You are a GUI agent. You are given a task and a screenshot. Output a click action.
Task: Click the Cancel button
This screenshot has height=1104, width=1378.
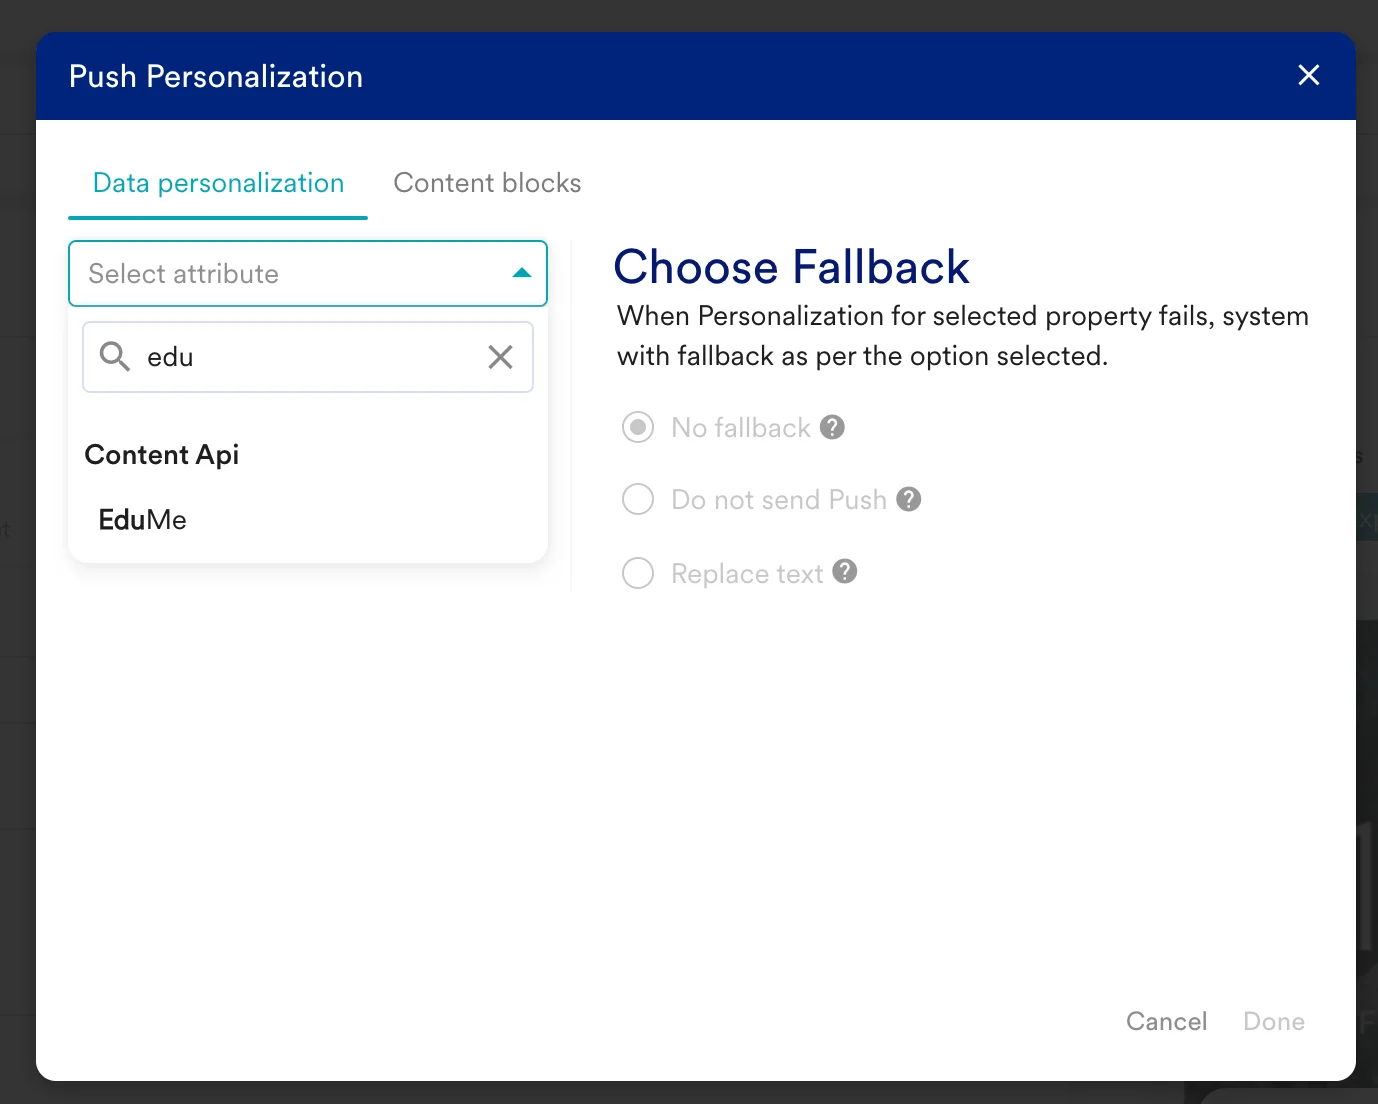pyautogui.click(x=1166, y=1021)
